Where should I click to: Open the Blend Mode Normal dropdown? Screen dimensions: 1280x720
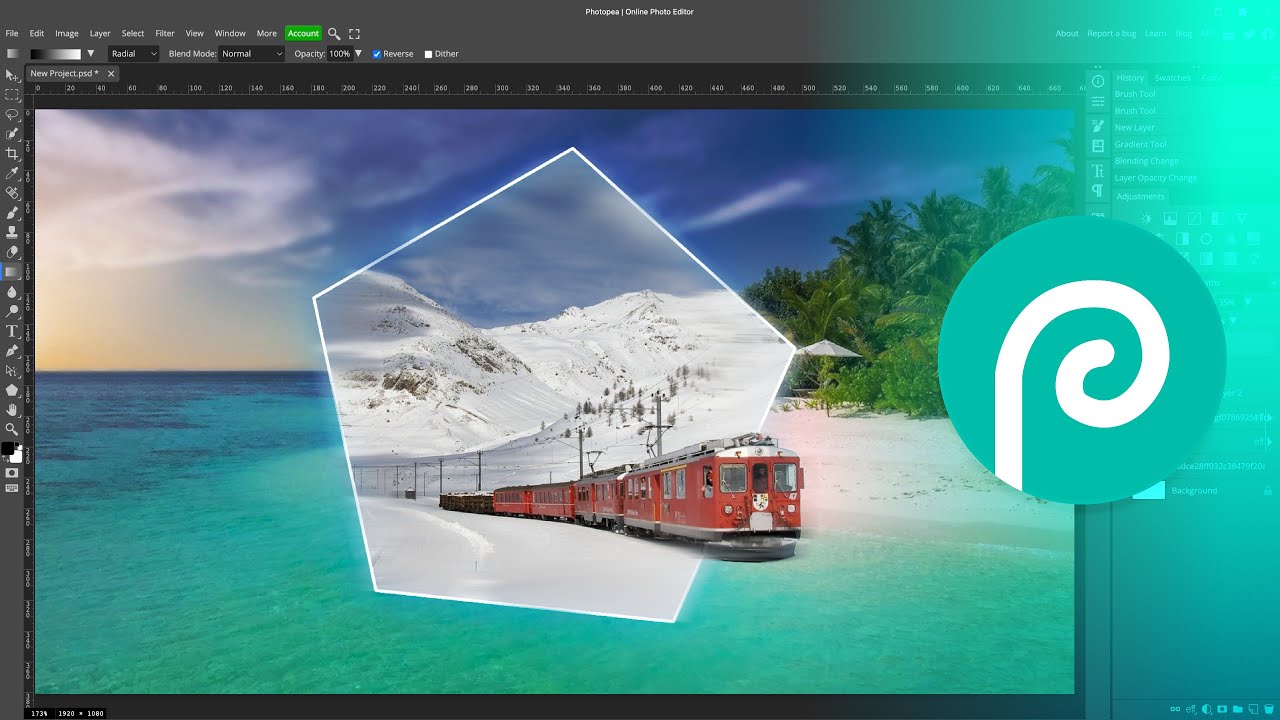pos(252,54)
